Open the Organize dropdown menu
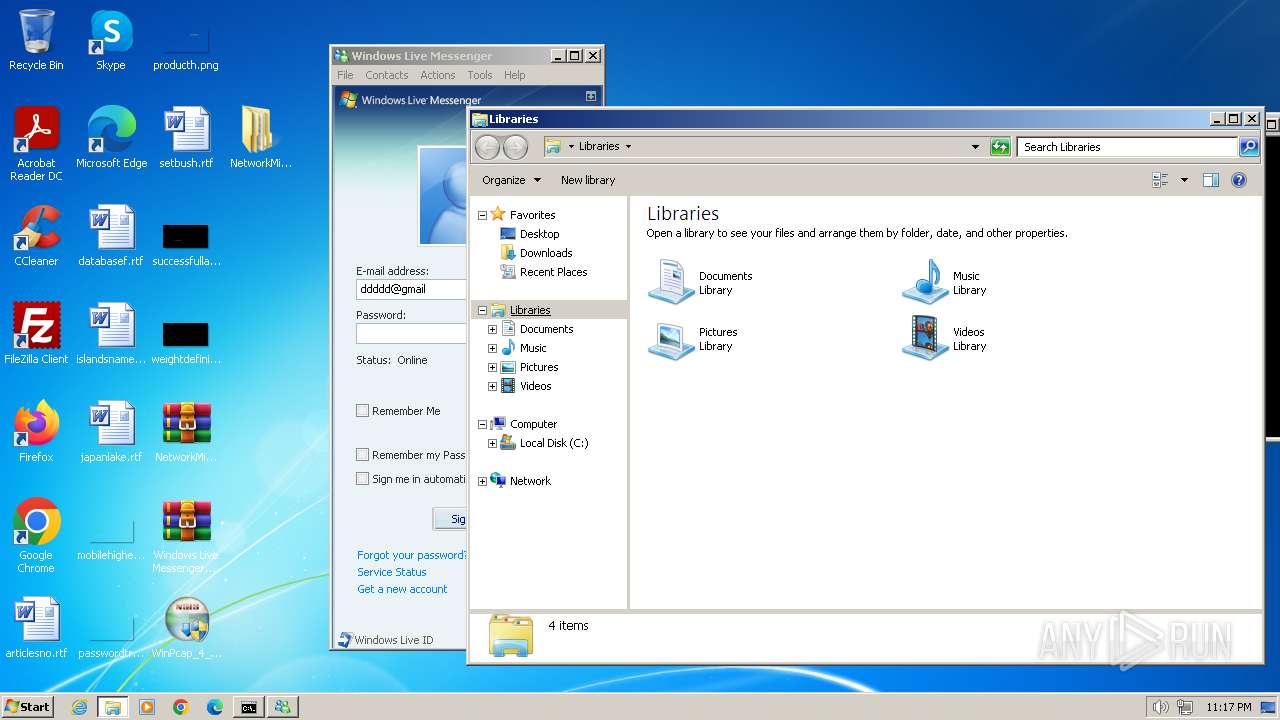1280x720 pixels. point(511,180)
